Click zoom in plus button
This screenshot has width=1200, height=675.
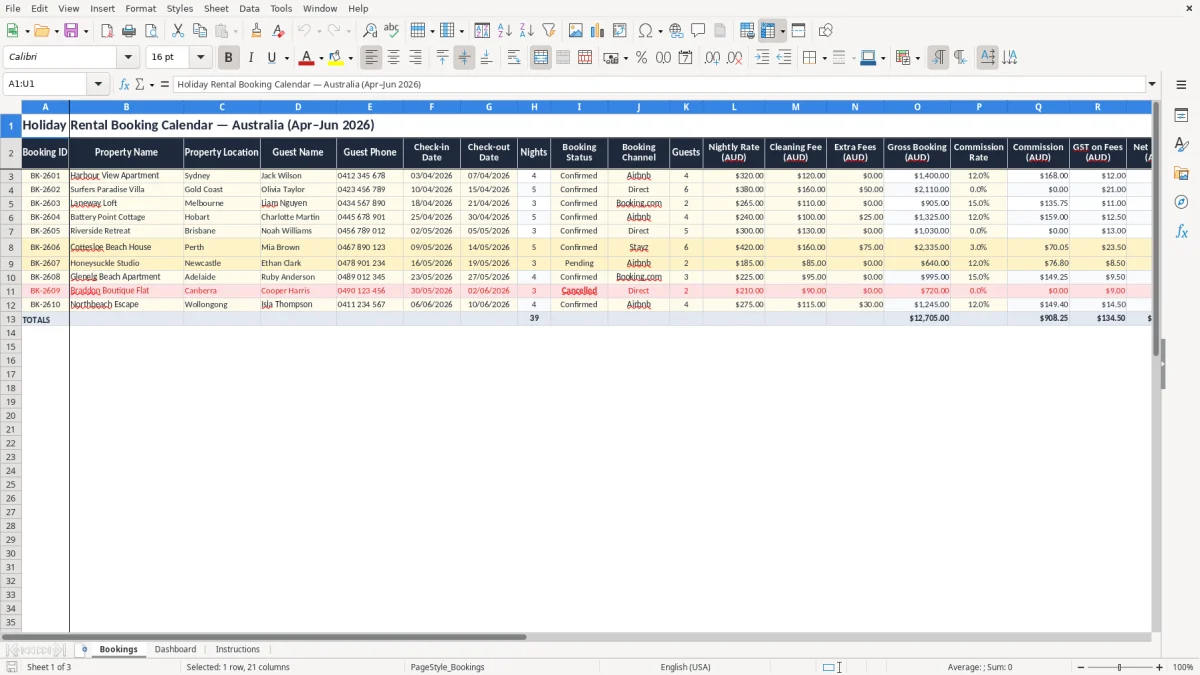(x=1160, y=667)
